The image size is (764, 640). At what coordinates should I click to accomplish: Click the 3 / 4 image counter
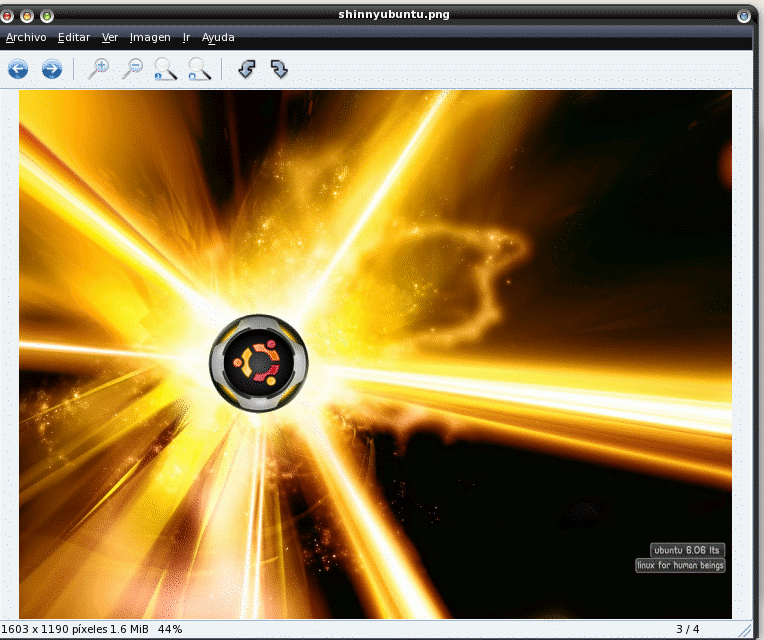pos(688,629)
